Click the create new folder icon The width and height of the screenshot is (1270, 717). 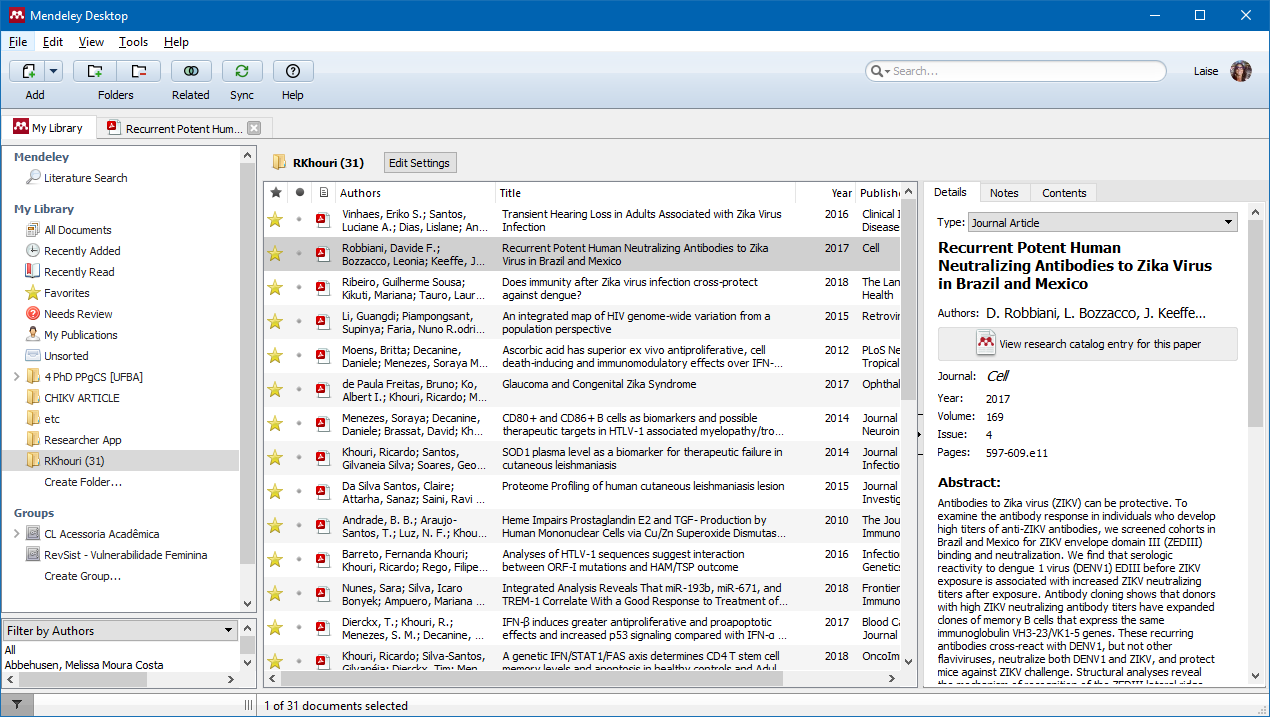[x=95, y=71]
